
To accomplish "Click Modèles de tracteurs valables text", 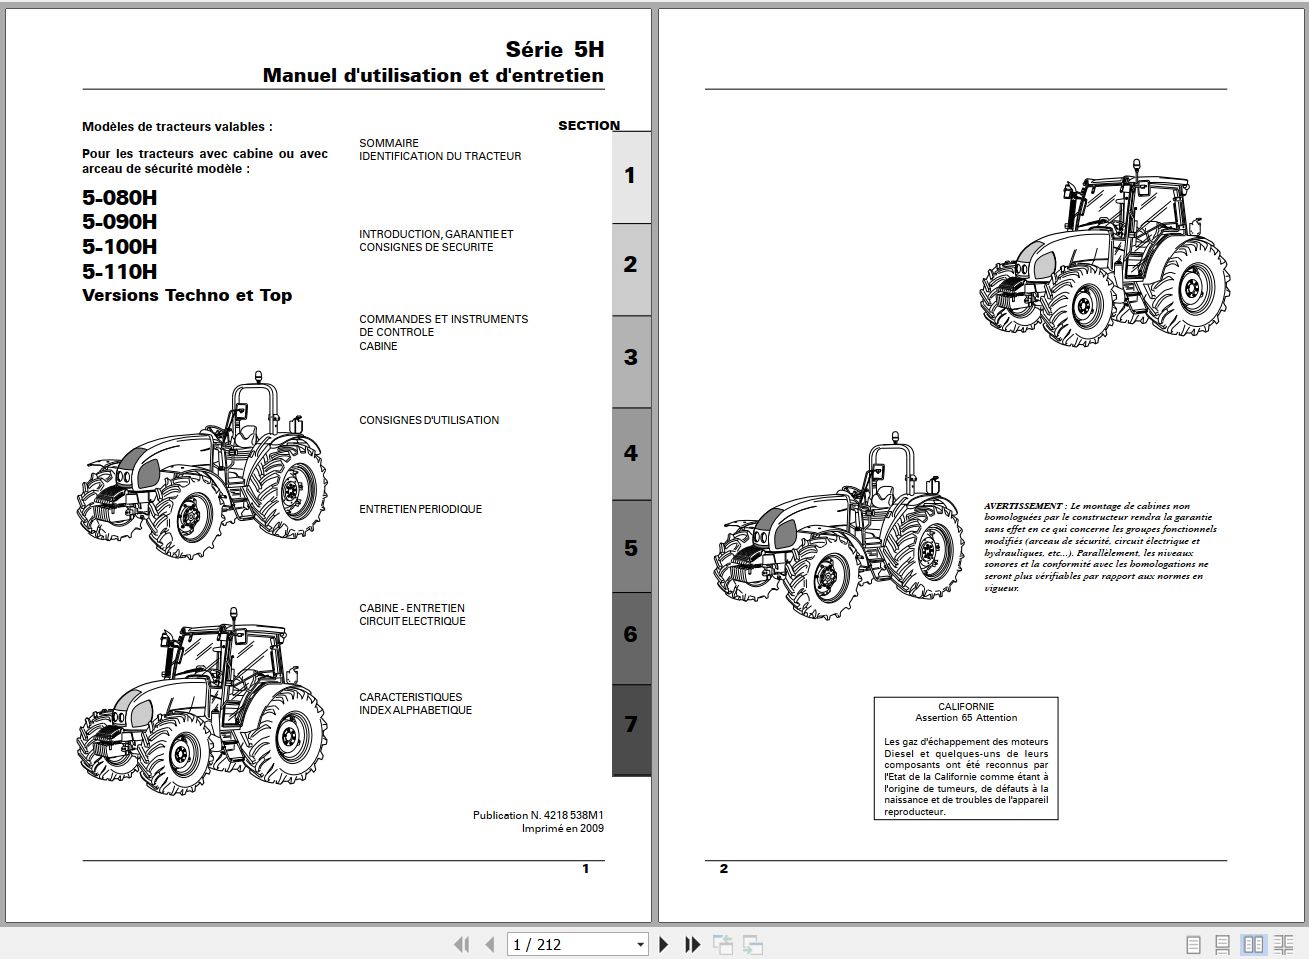I will coord(177,127).
